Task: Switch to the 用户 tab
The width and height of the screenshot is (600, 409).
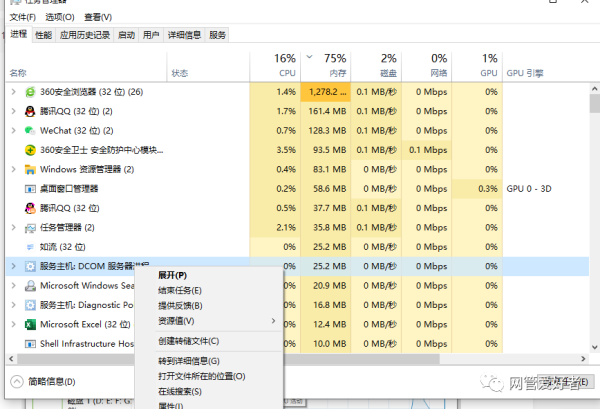Action: coord(151,35)
